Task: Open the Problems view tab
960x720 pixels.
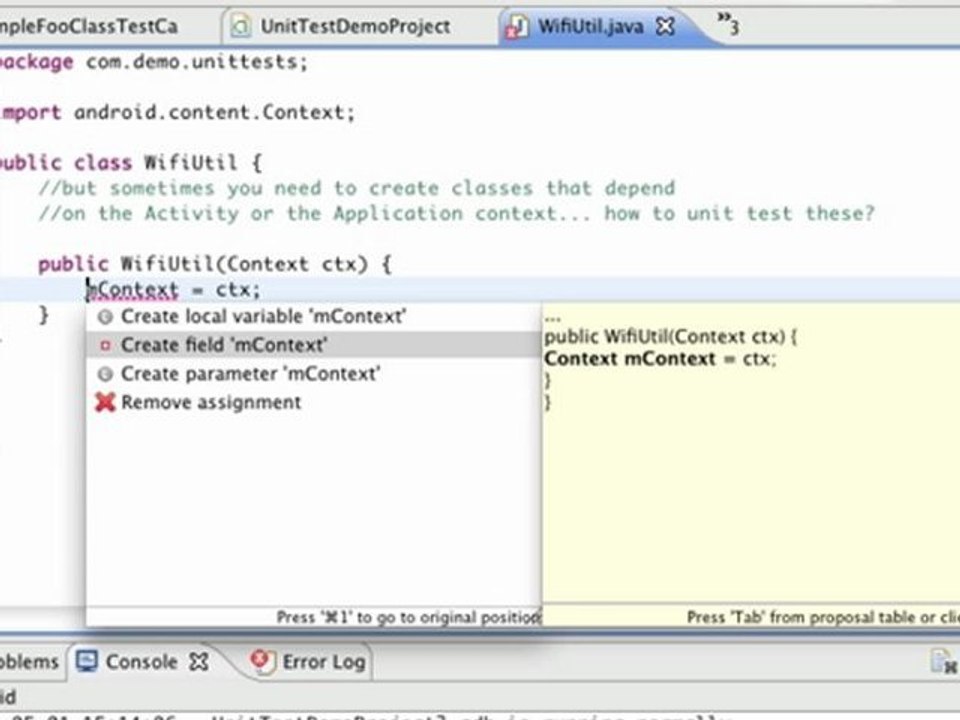Action: (x=28, y=662)
